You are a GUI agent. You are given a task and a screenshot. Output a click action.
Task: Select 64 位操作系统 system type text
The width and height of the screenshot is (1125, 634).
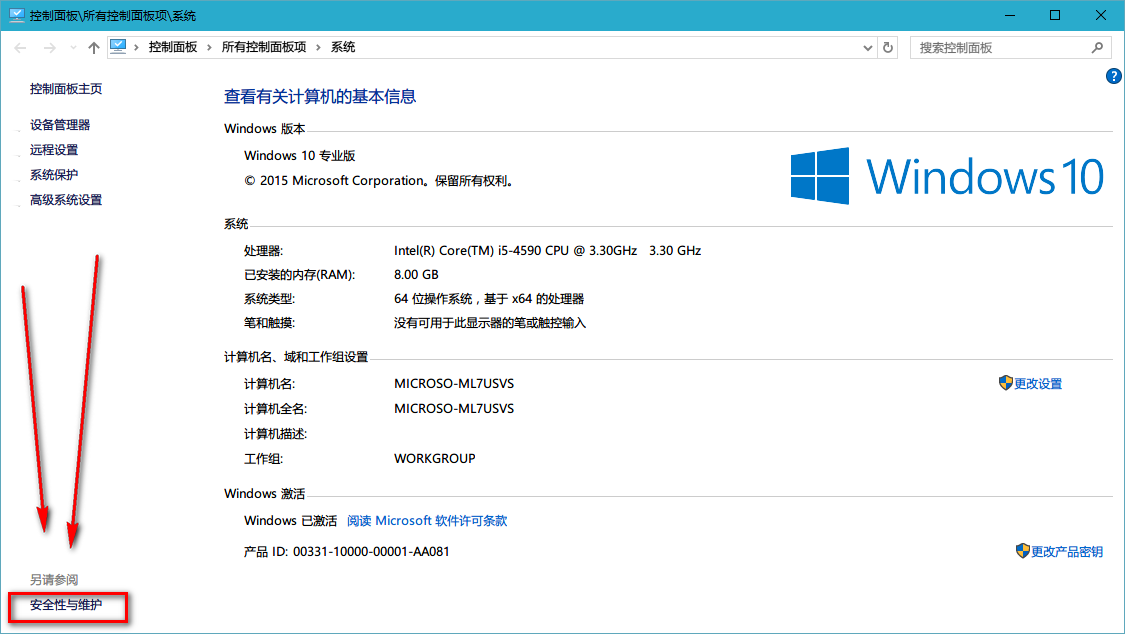(x=489, y=299)
